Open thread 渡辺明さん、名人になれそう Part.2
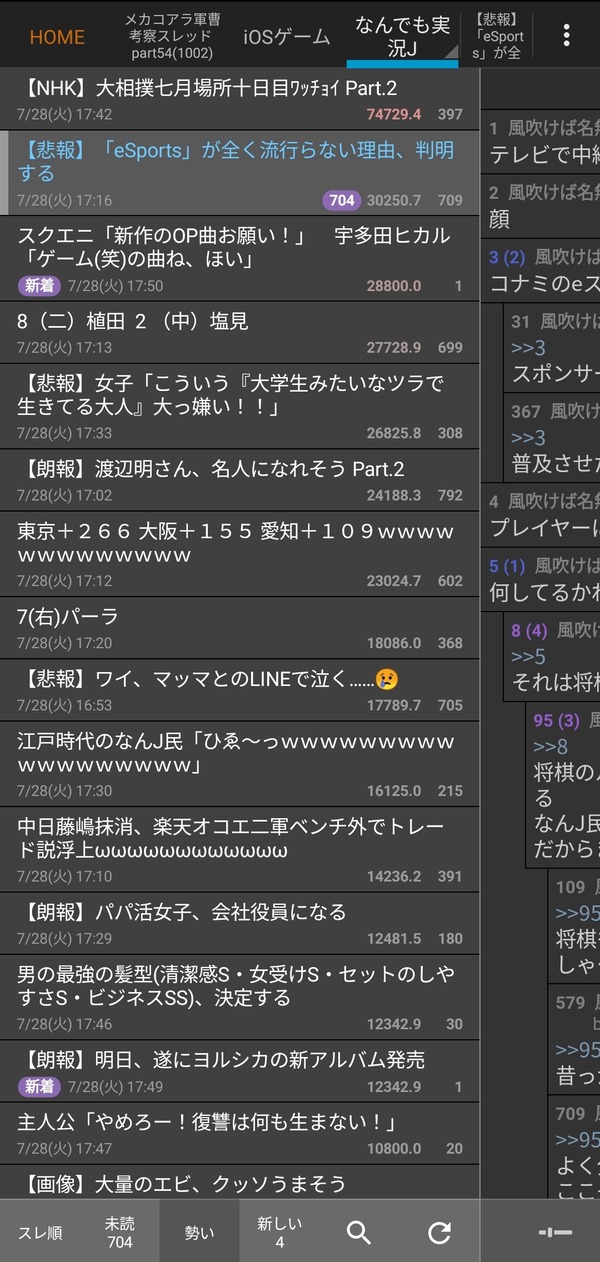Image resolution: width=600 pixels, height=1262 pixels. pyautogui.click(x=240, y=480)
